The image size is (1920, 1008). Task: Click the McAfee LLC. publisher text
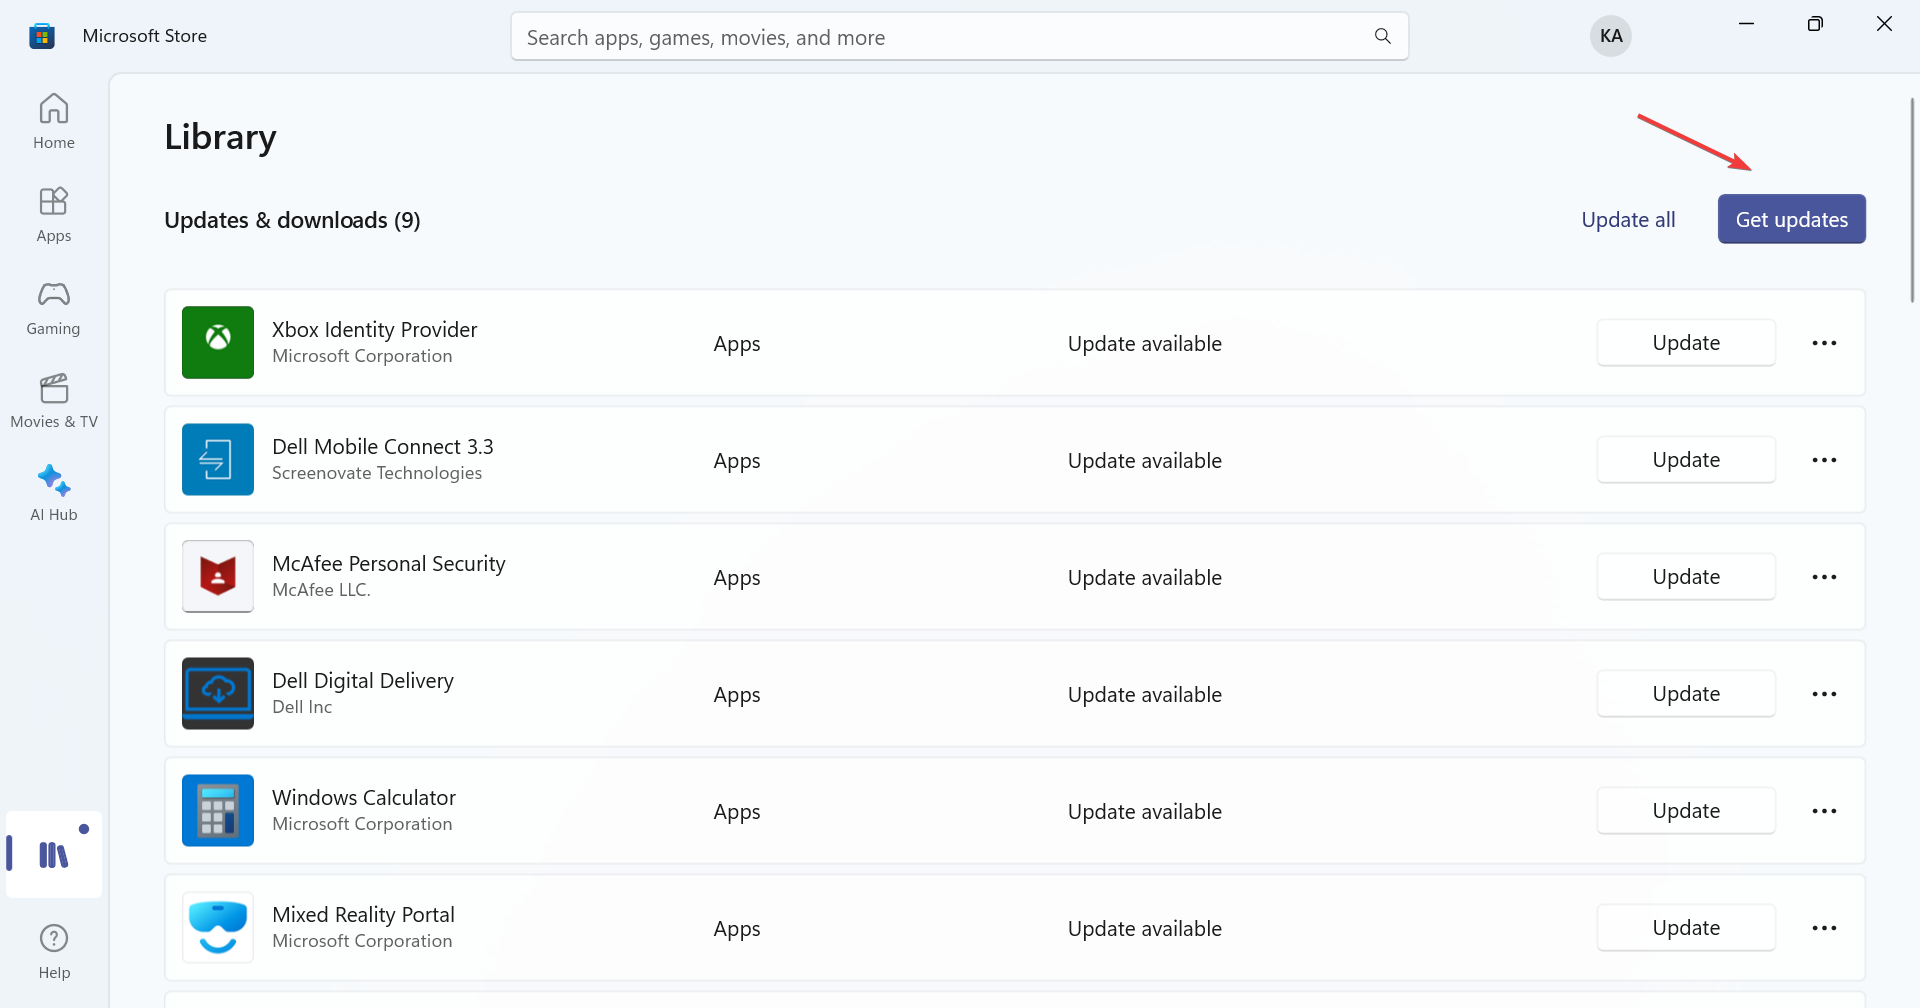tap(321, 590)
